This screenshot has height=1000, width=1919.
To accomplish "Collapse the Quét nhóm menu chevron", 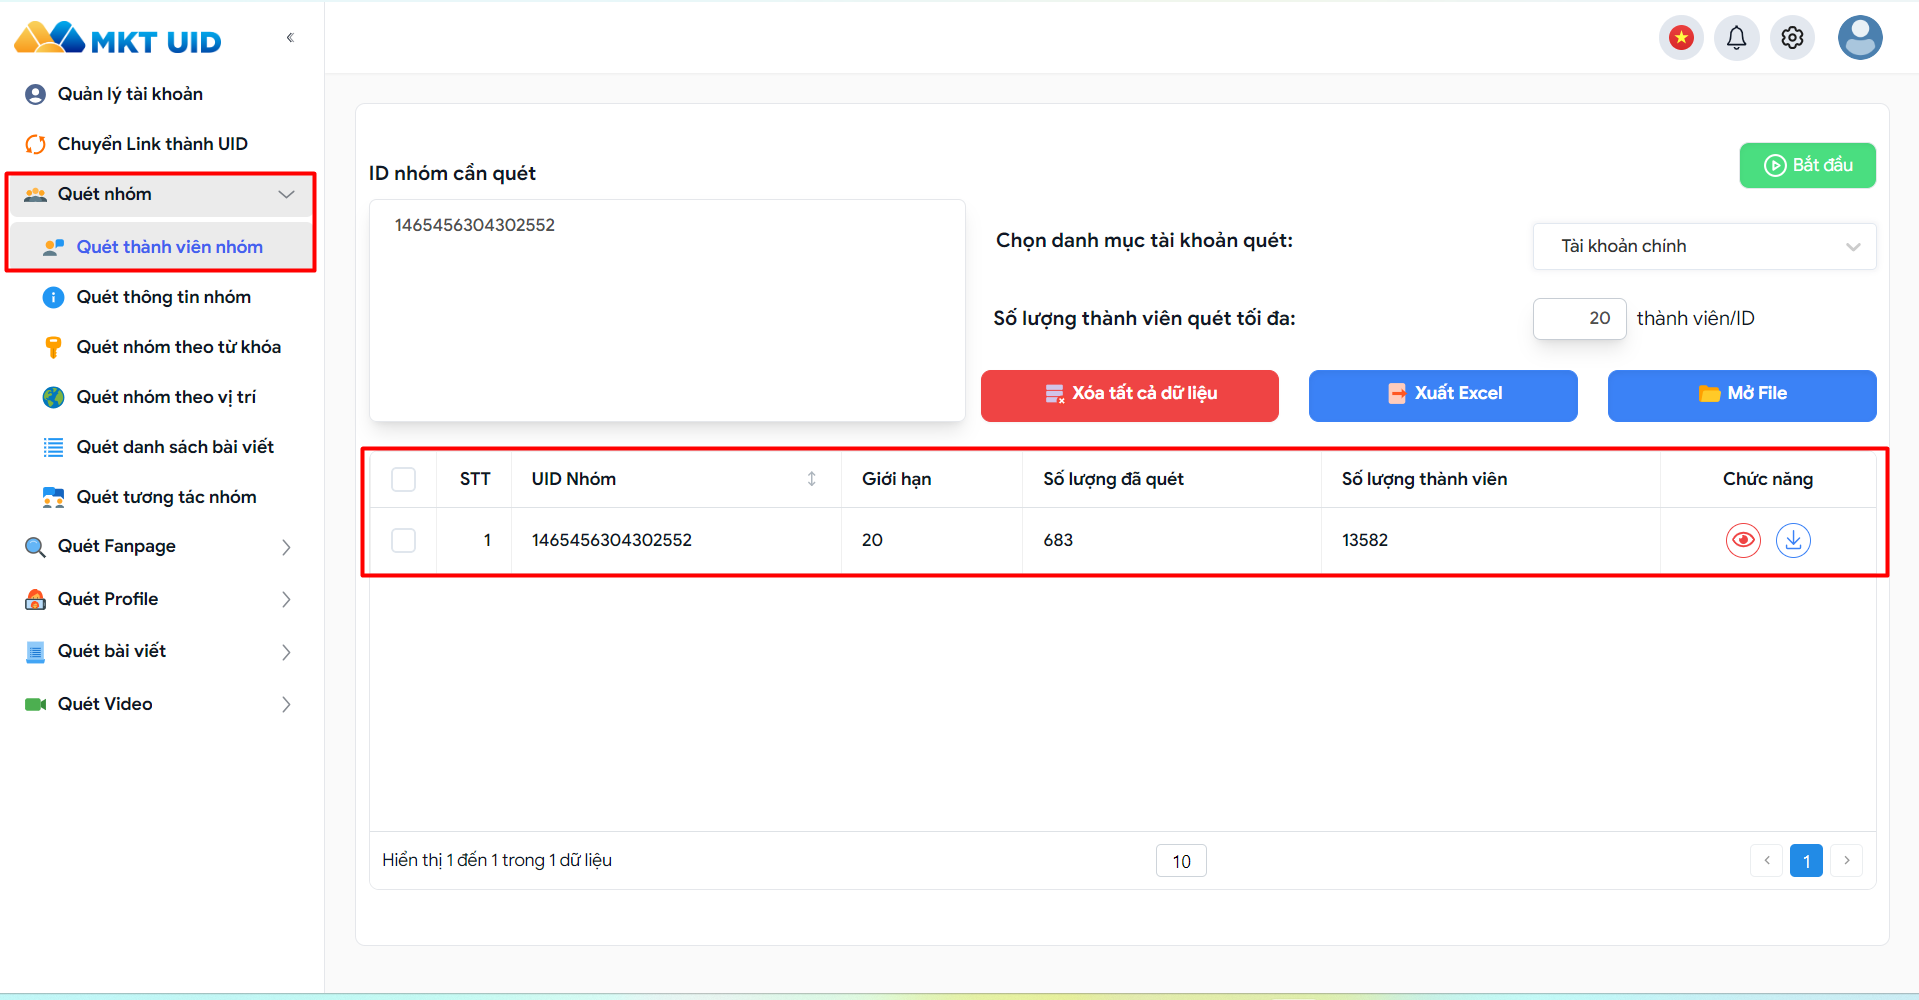I will point(287,194).
